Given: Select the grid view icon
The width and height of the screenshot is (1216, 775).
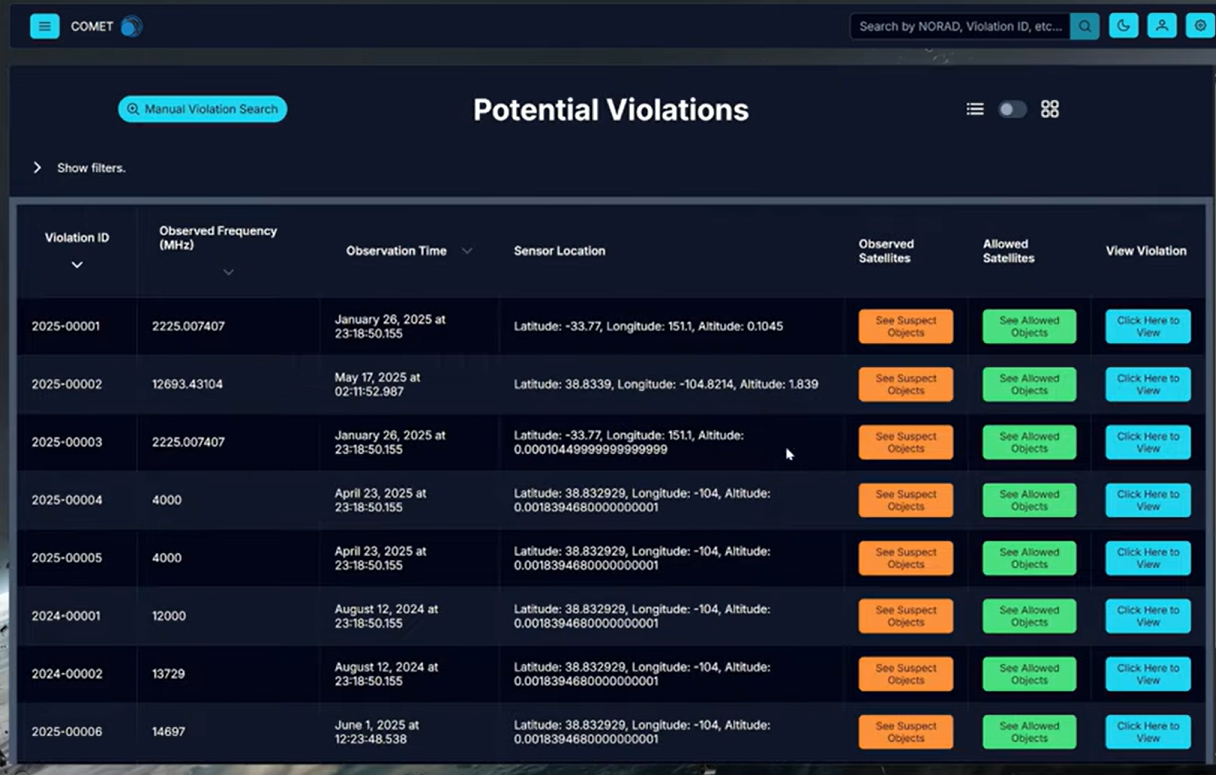Looking at the screenshot, I should click(x=1049, y=109).
